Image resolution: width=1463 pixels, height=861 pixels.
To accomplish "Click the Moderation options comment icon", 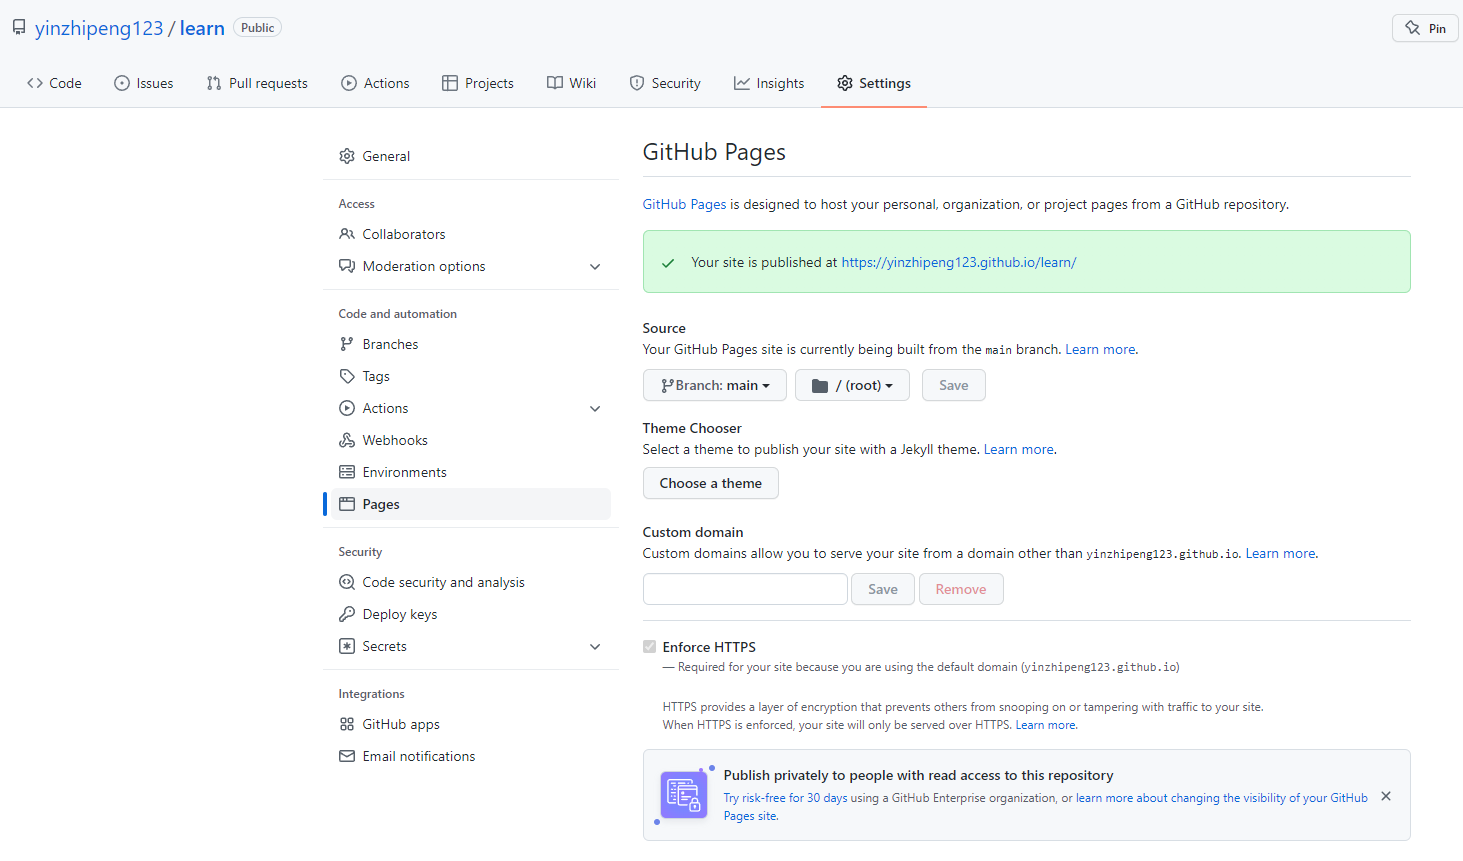I will tap(347, 266).
